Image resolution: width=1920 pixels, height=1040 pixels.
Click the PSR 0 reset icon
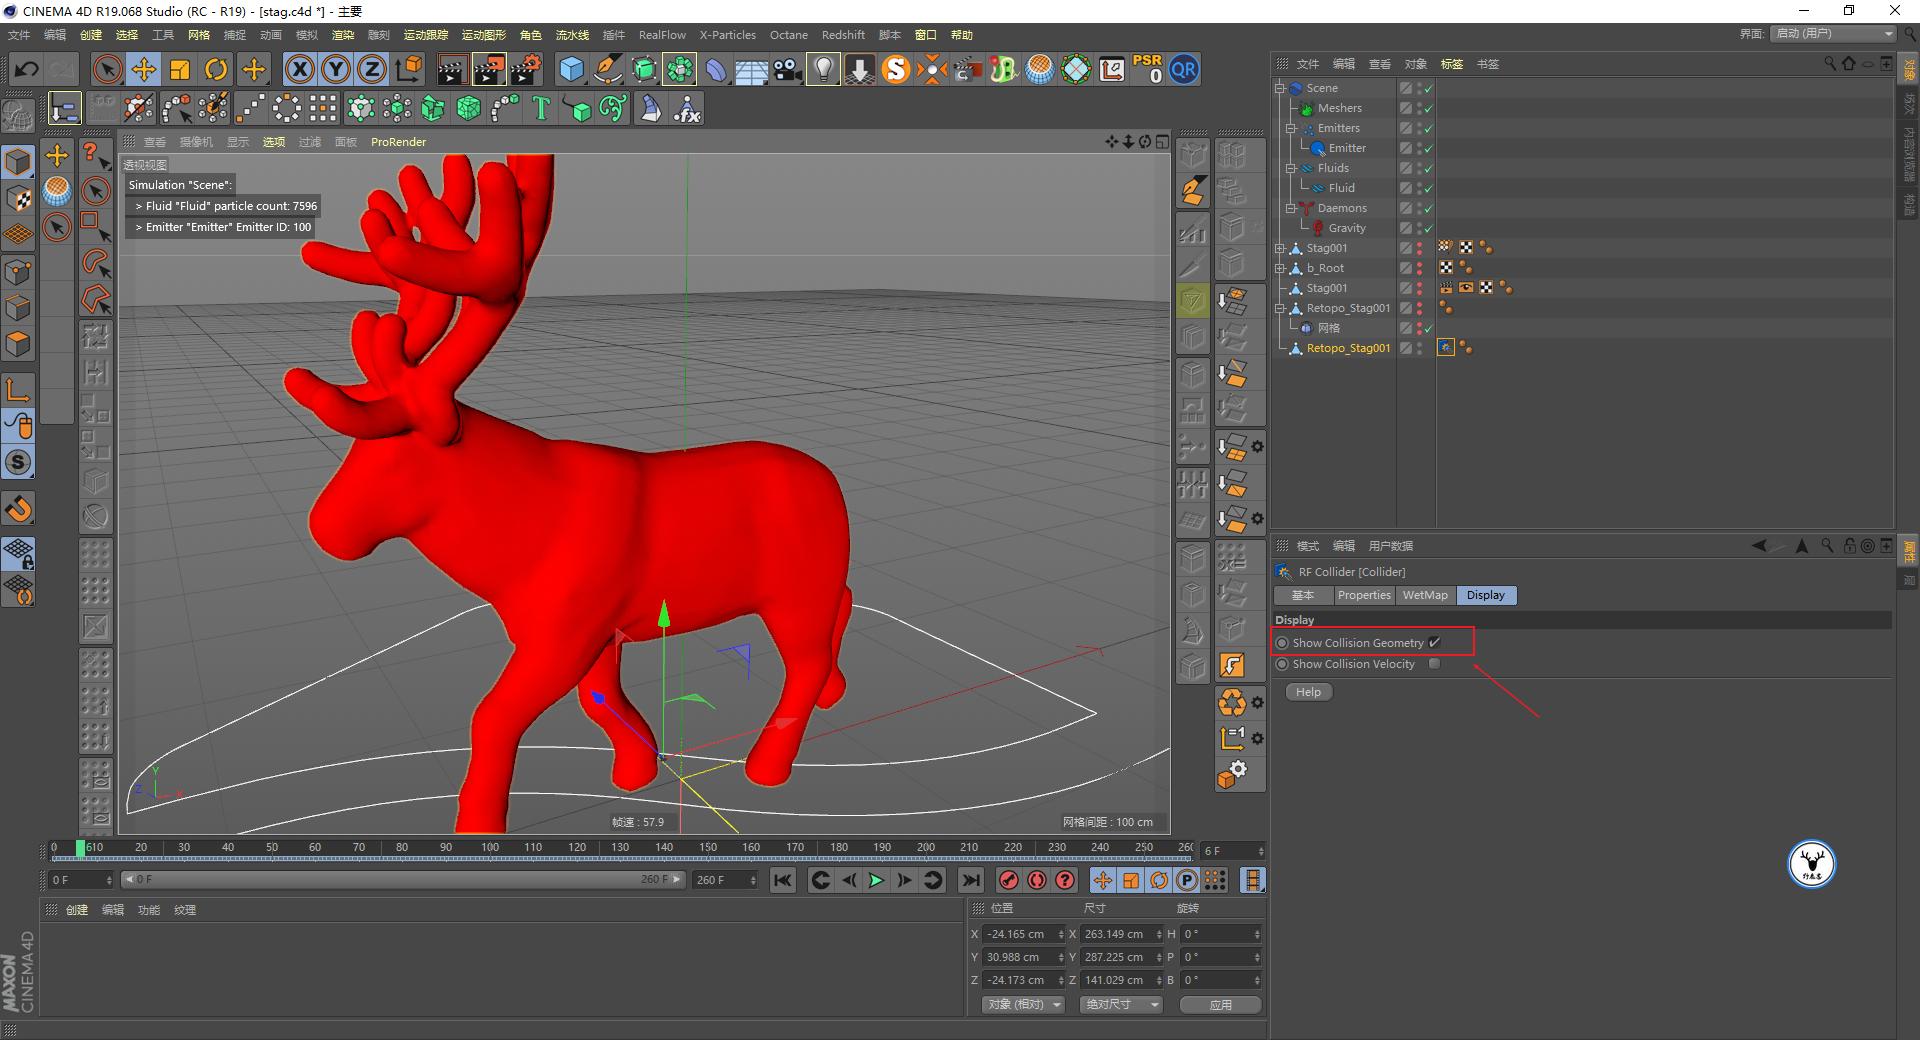1147,70
